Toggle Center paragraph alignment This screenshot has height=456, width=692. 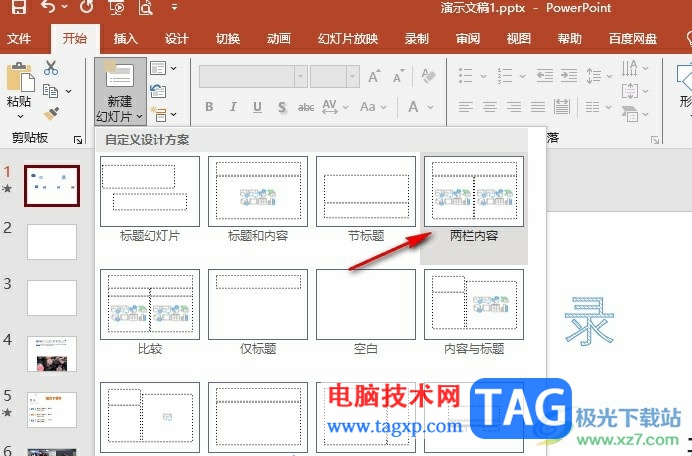pos(490,106)
